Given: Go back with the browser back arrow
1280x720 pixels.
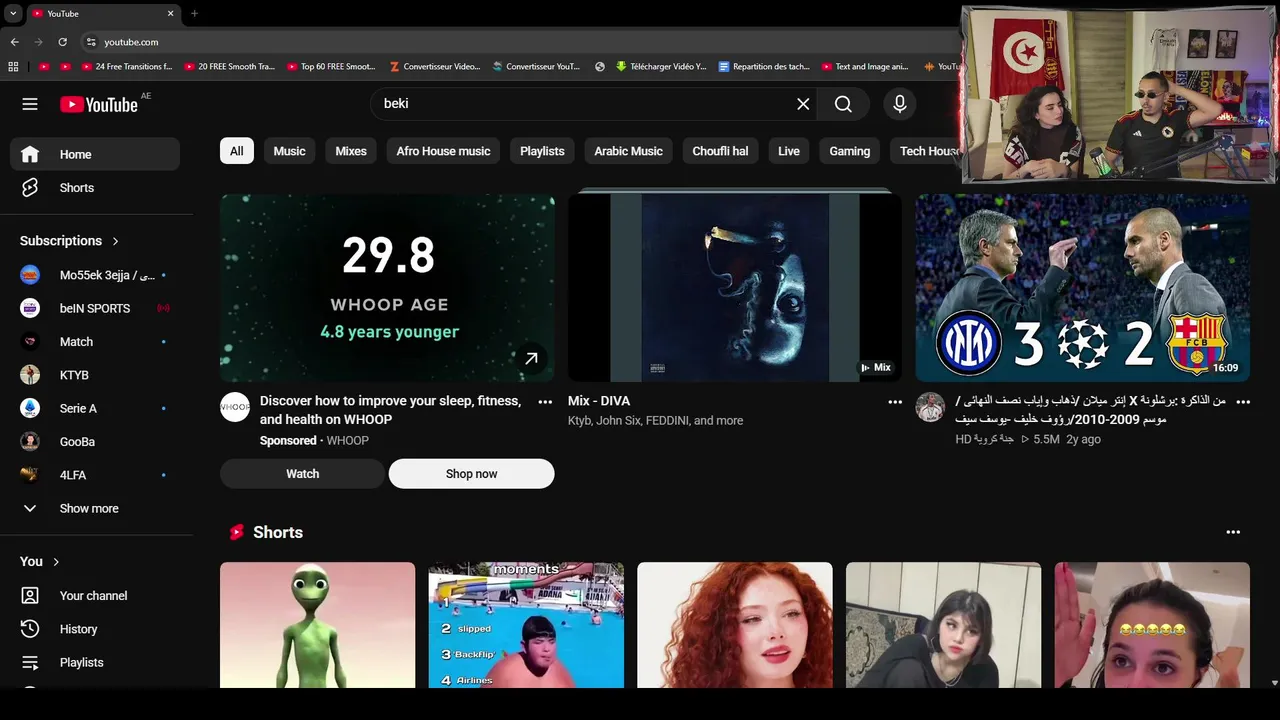Looking at the screenshot, I should pos(14,42).
